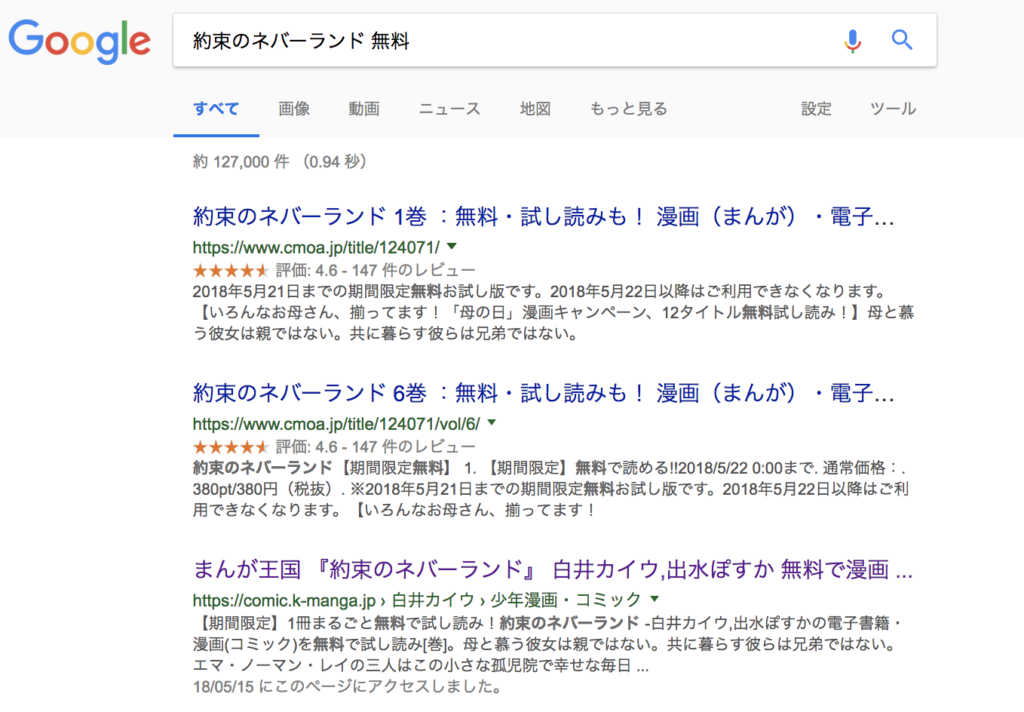Viewport: 1024px width, 712px height.
Task: Select the すべて tab
Action: [x=216, y=108]
